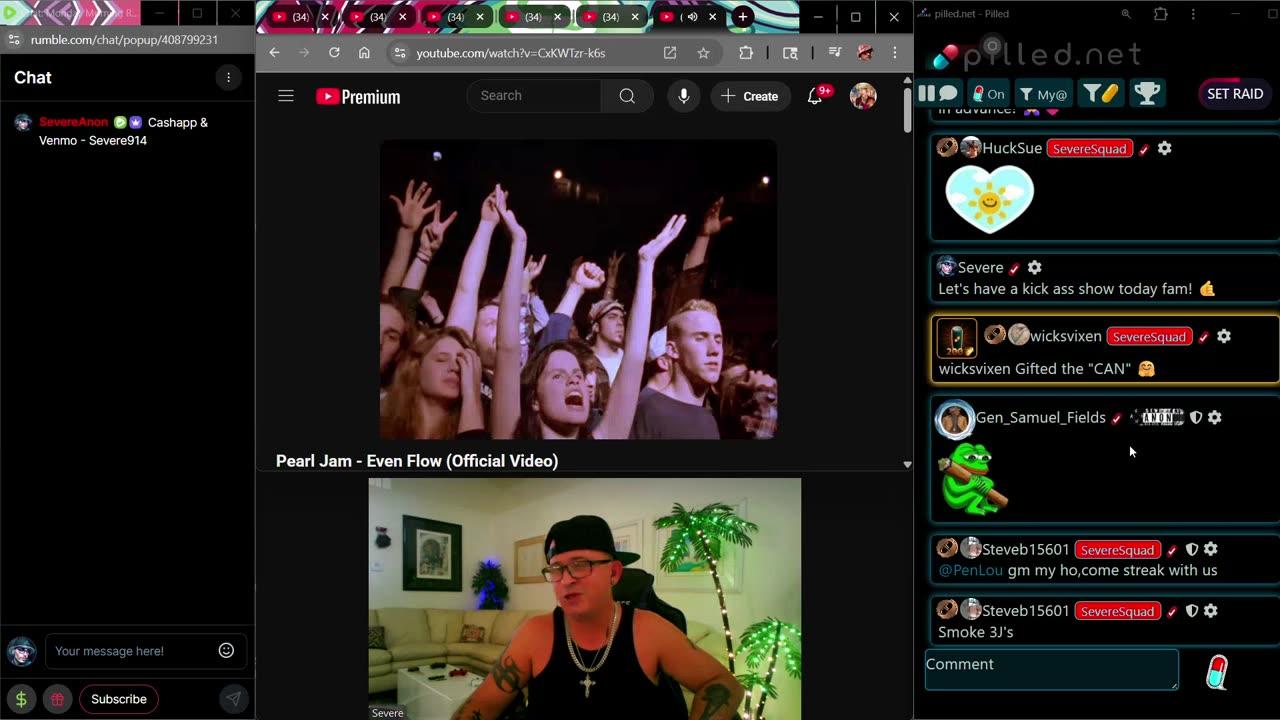Click the SevereAnon username in Rumble chat
Image resolution: width=1280 pixels, height=720 pixels.
[73, 122]
